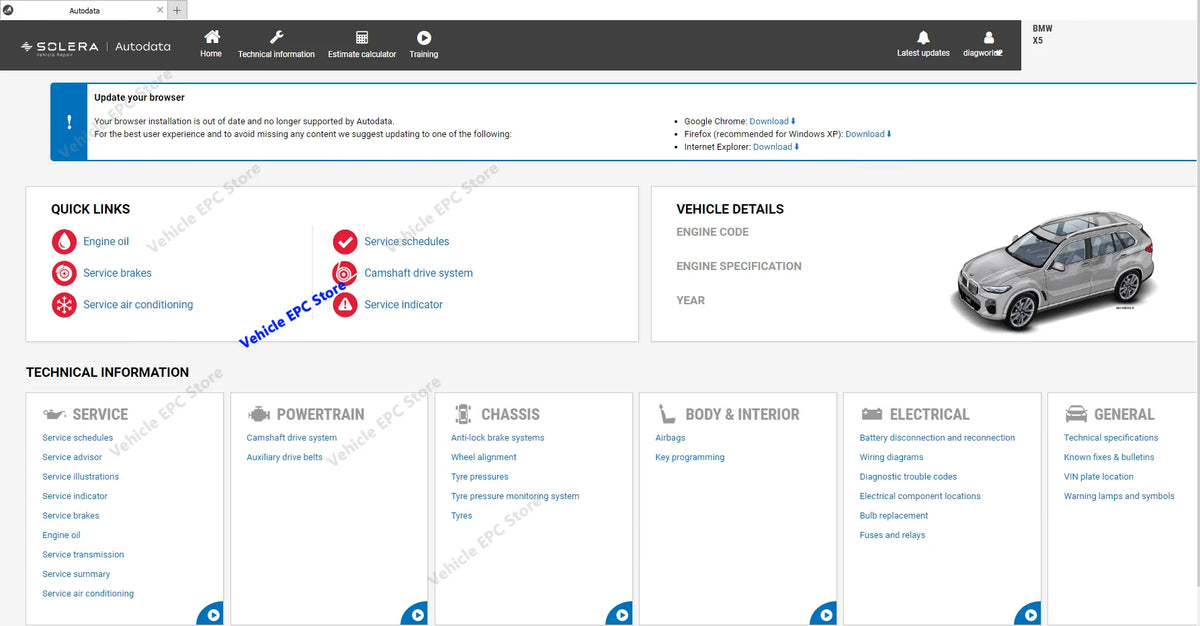Screen dimensions: 1200x626
Task: Play the Powertrain section video button
Action: 416,614
